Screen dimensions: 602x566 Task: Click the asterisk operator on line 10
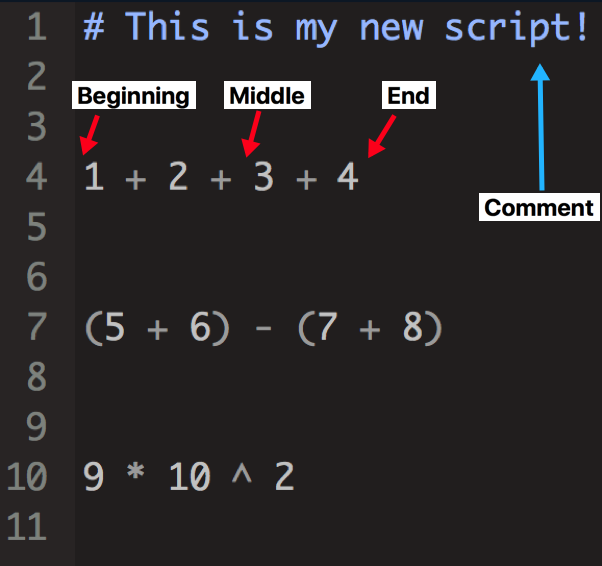coord(136,478)
